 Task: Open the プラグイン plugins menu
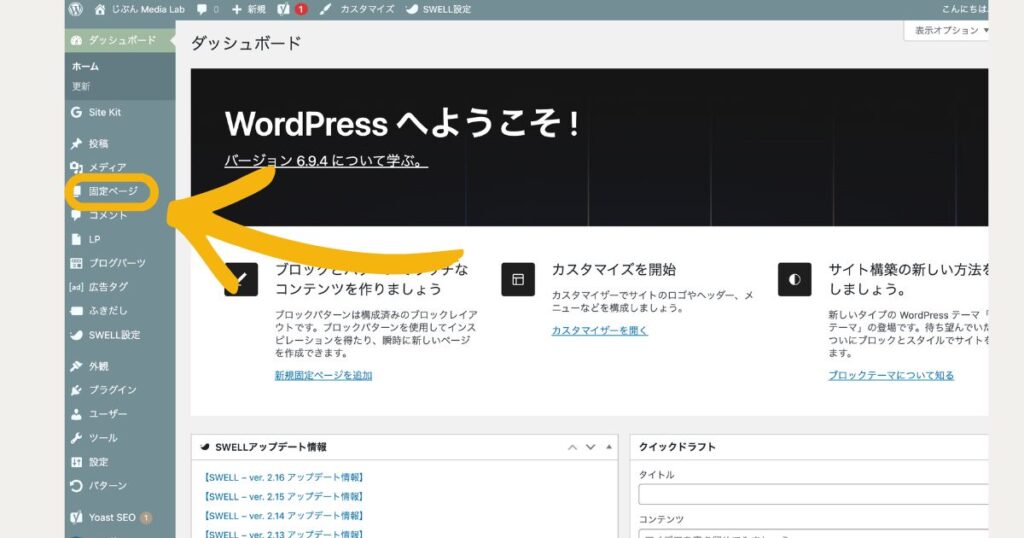coord(112,390)
